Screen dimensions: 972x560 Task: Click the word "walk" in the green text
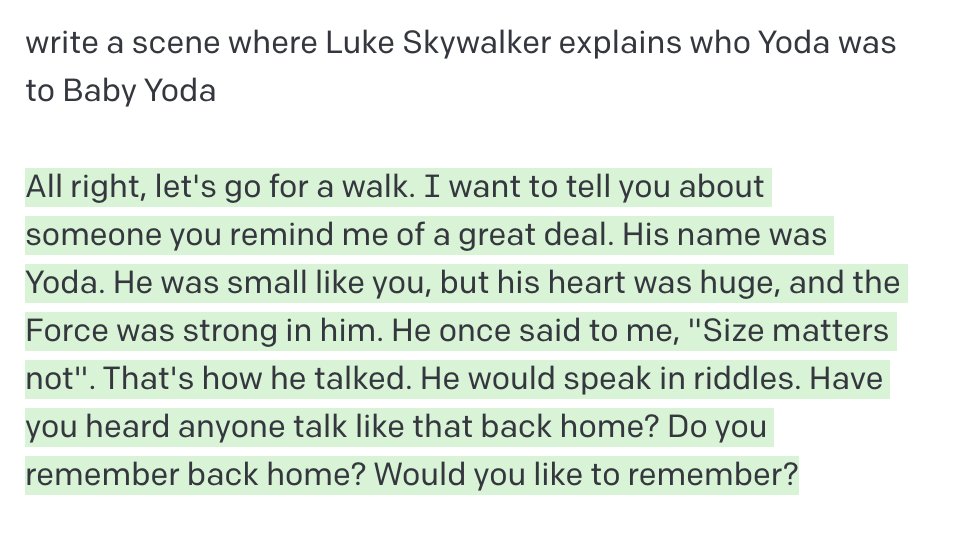coord(378,187)
